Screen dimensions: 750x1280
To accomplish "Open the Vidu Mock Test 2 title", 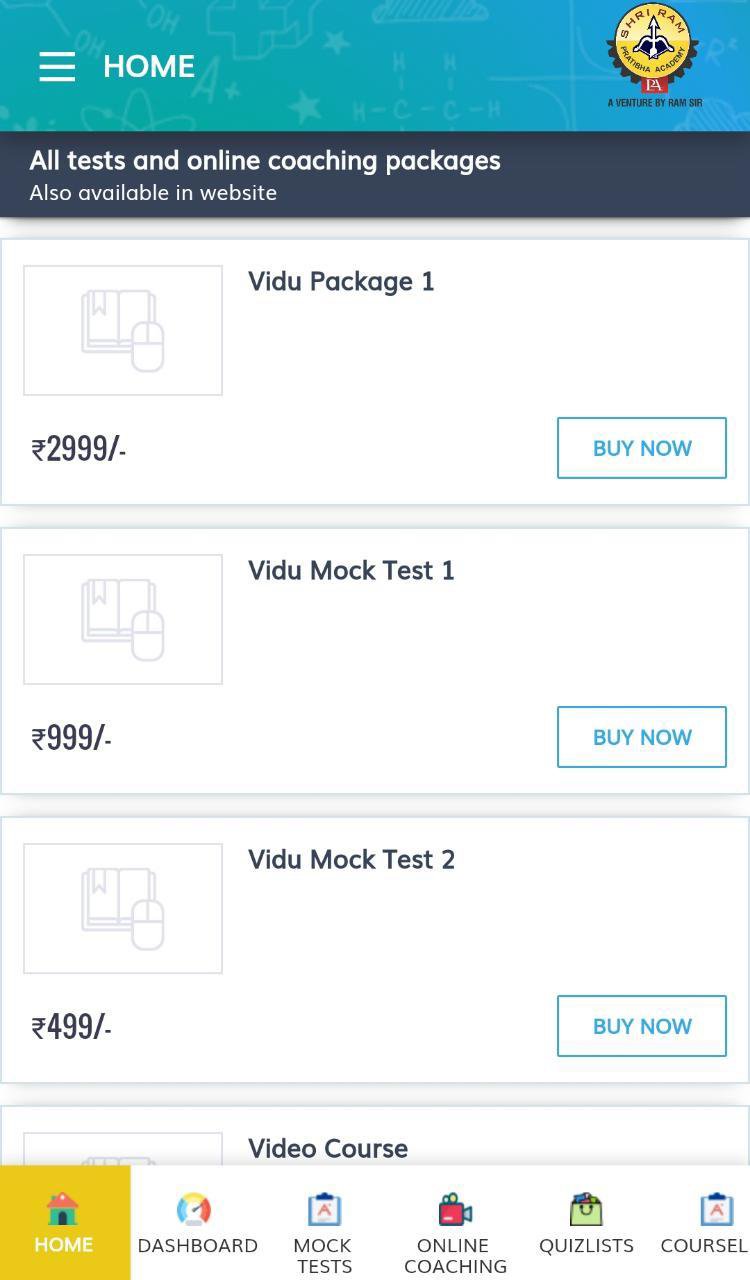I will tap(351, 860).
